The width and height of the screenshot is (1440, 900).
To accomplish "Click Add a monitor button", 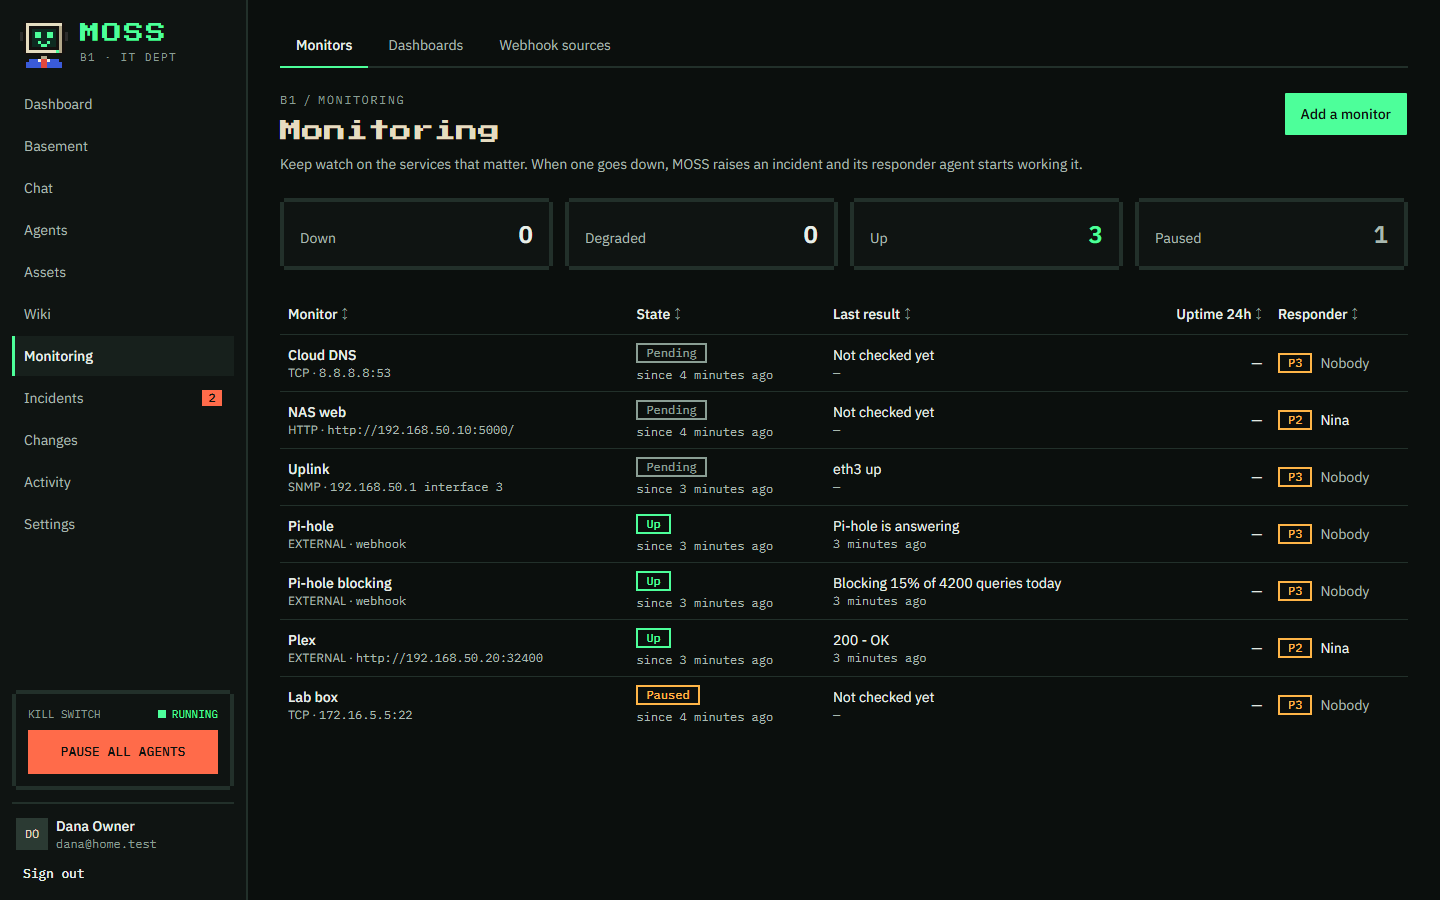I will pyautogui.click(x=1345, y=114).
